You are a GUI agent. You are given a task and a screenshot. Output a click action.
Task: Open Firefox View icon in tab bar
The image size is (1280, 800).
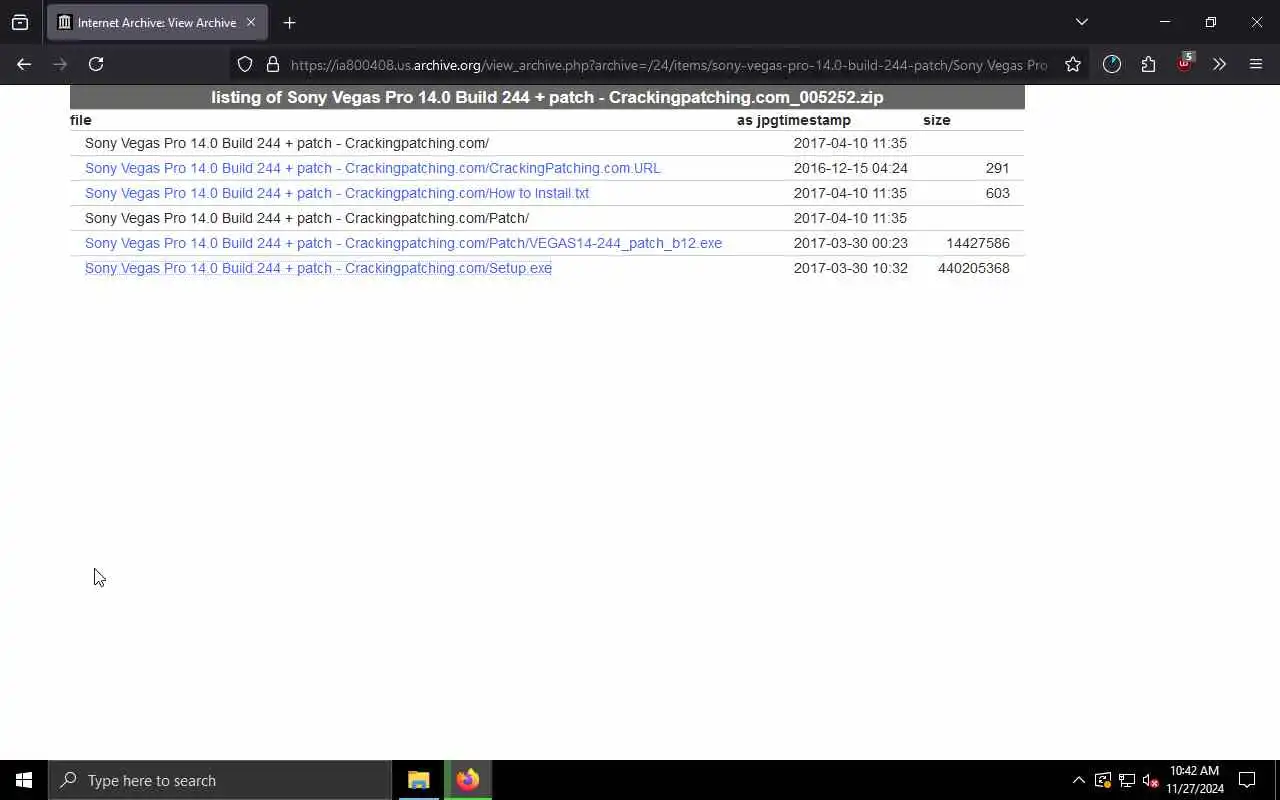(20, 22)
